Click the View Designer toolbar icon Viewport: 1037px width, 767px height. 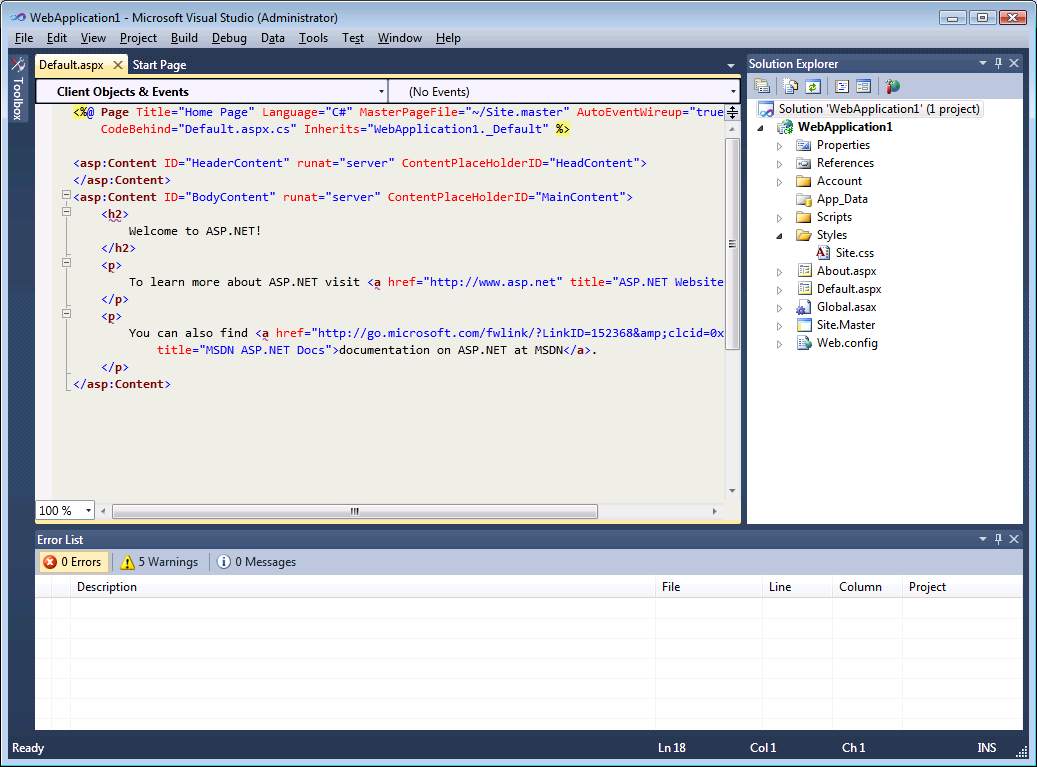[x=863, y=87]
